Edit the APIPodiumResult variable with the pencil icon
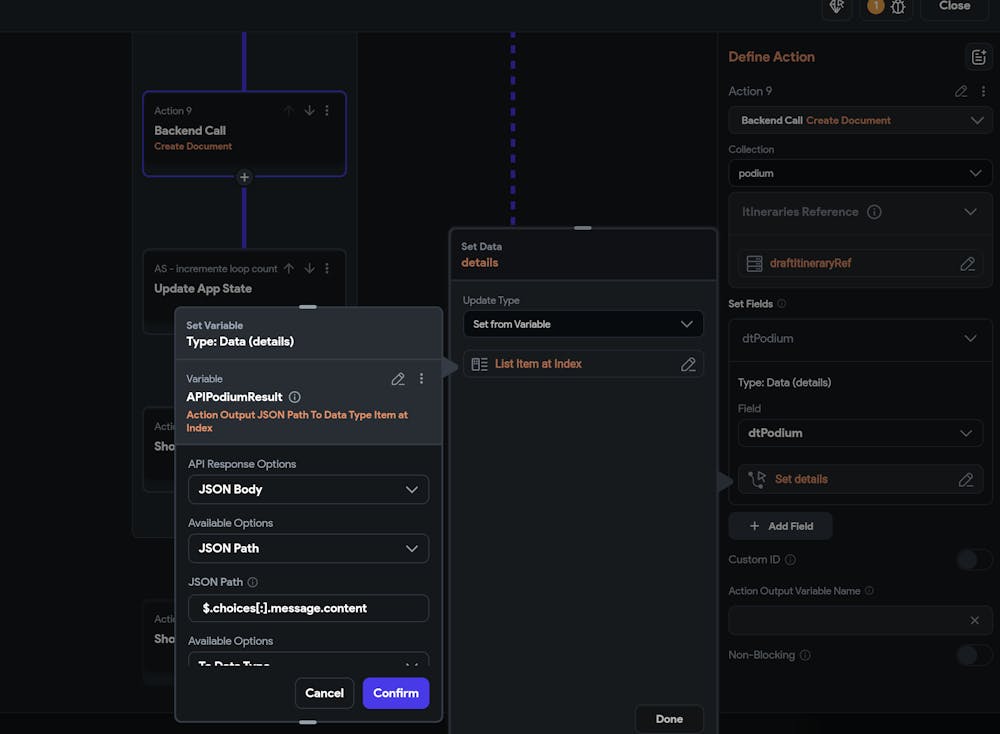The width and height of the screenshot is (1000, 734). pyautogui.click(x=398, y=379)
